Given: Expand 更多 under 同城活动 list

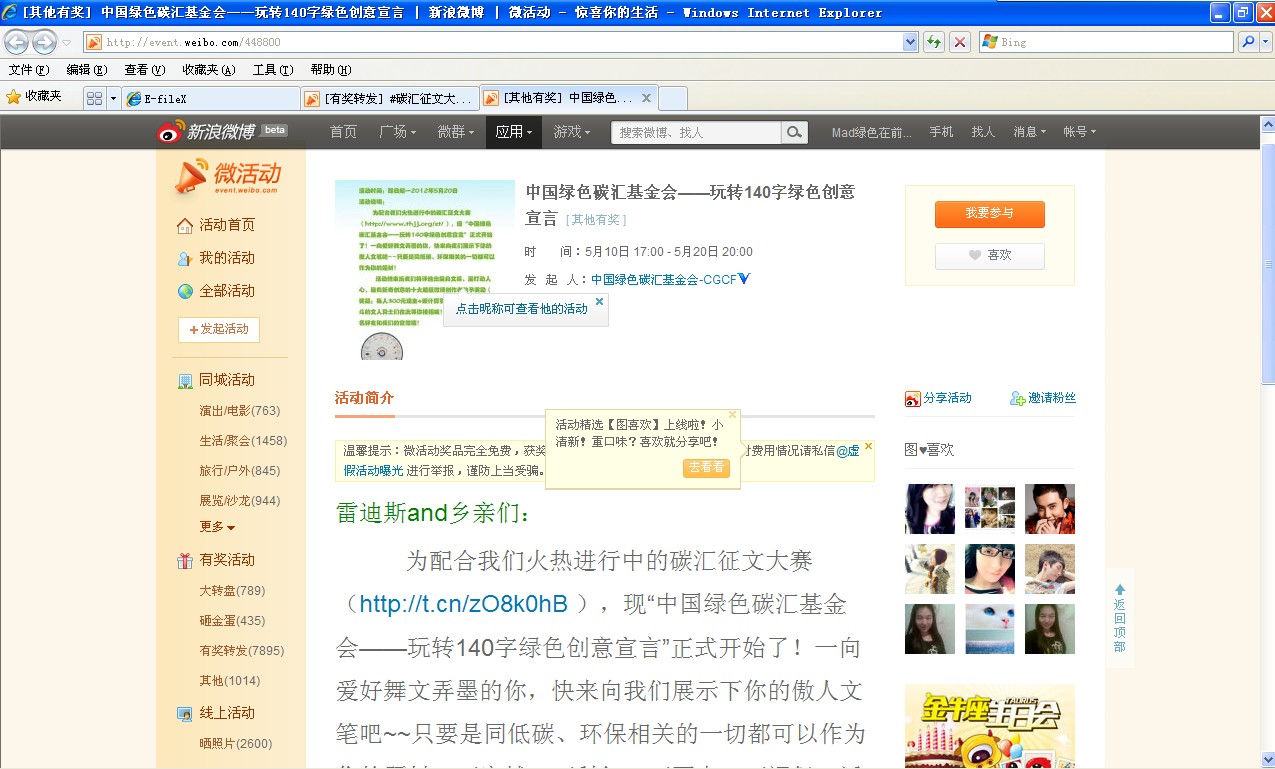Looking at the screenshot, I should [217, 527].
